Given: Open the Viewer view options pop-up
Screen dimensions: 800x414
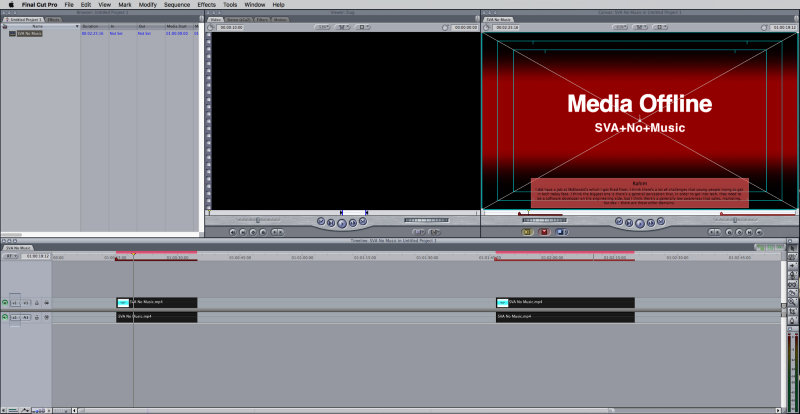Looking at the screenshot, I should pyautogui.click(x=362, y=27).
